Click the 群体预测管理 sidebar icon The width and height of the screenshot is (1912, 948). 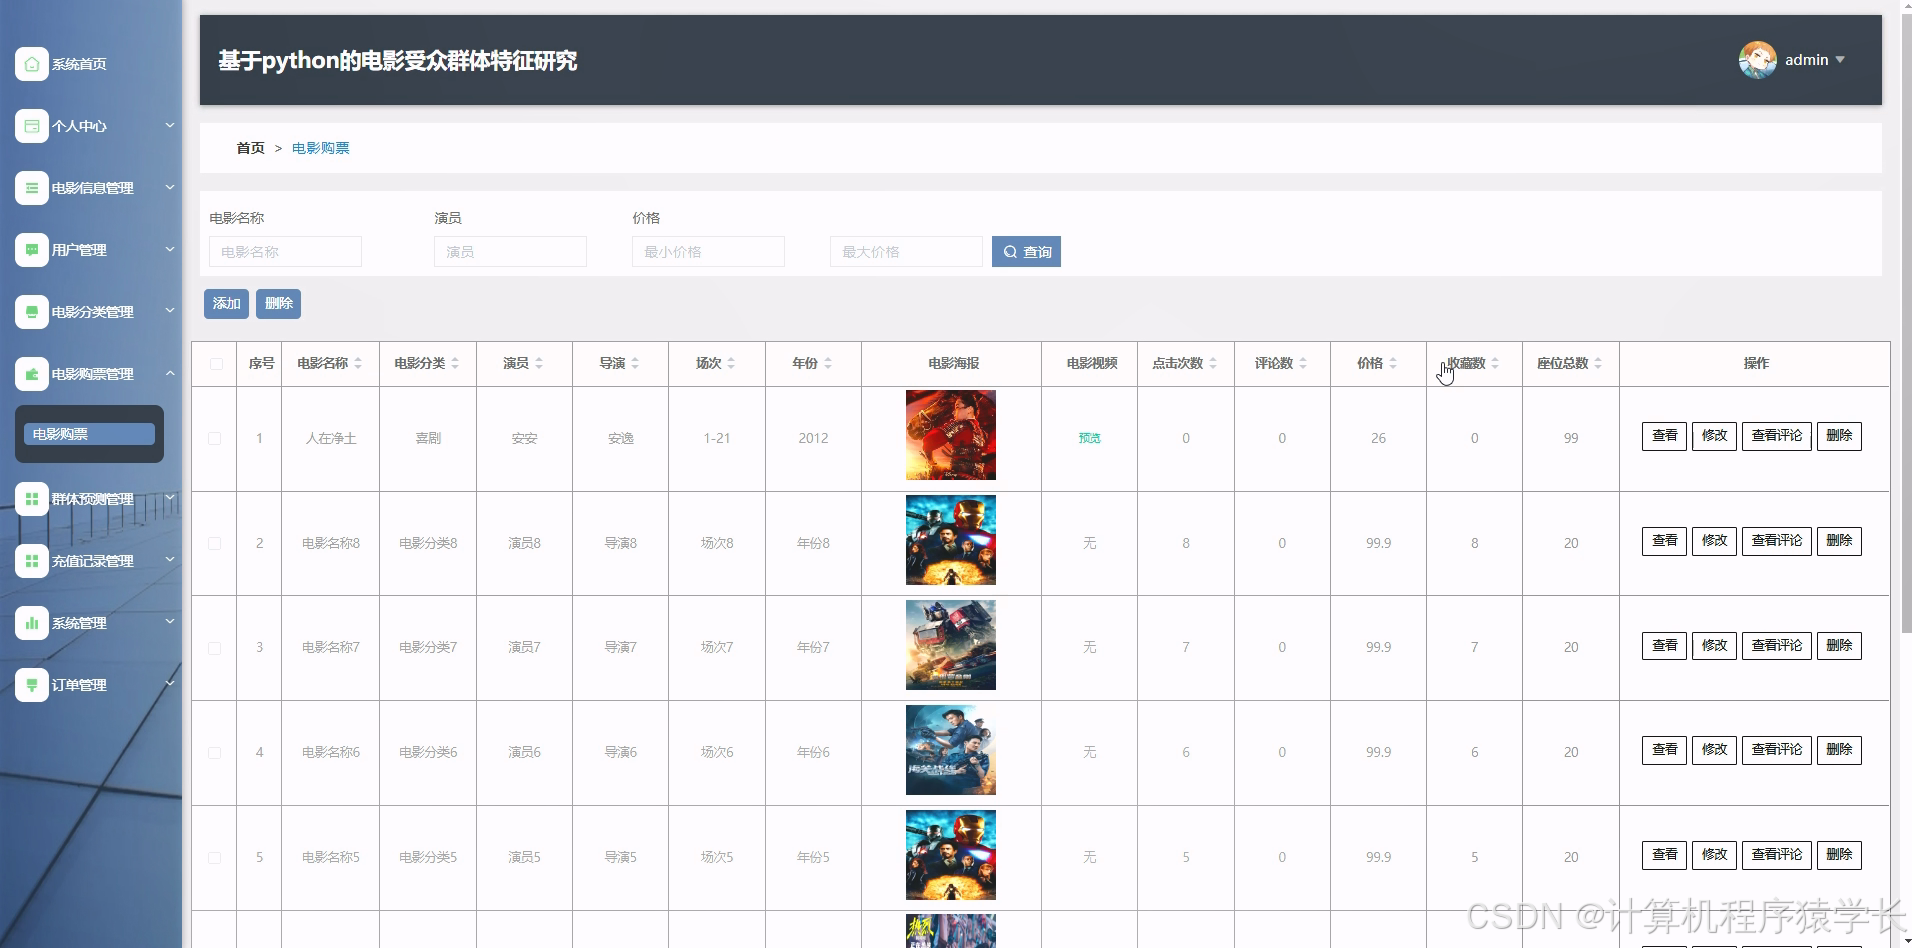pyautogui.click(x=32, y=499)
